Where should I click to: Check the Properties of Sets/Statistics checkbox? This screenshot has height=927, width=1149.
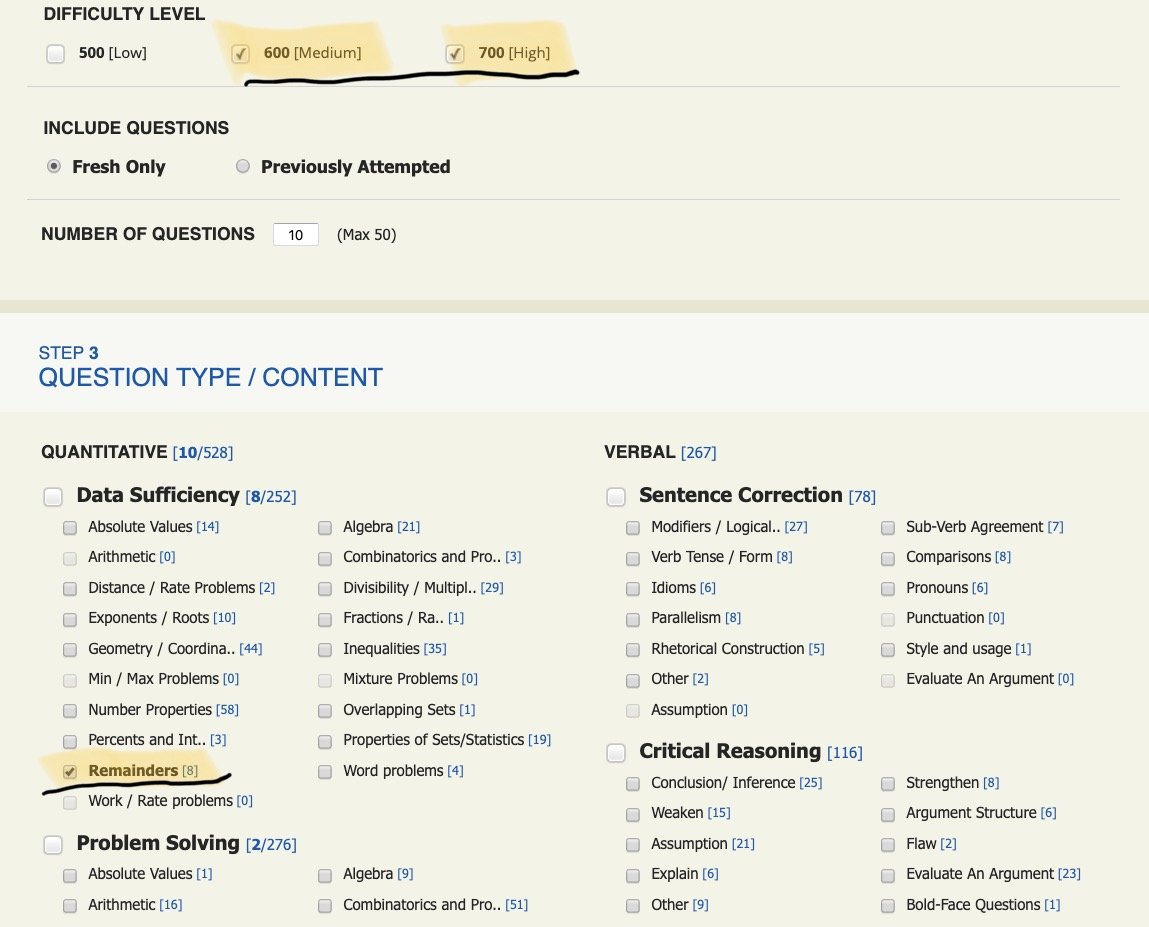(x=325, y=741)
